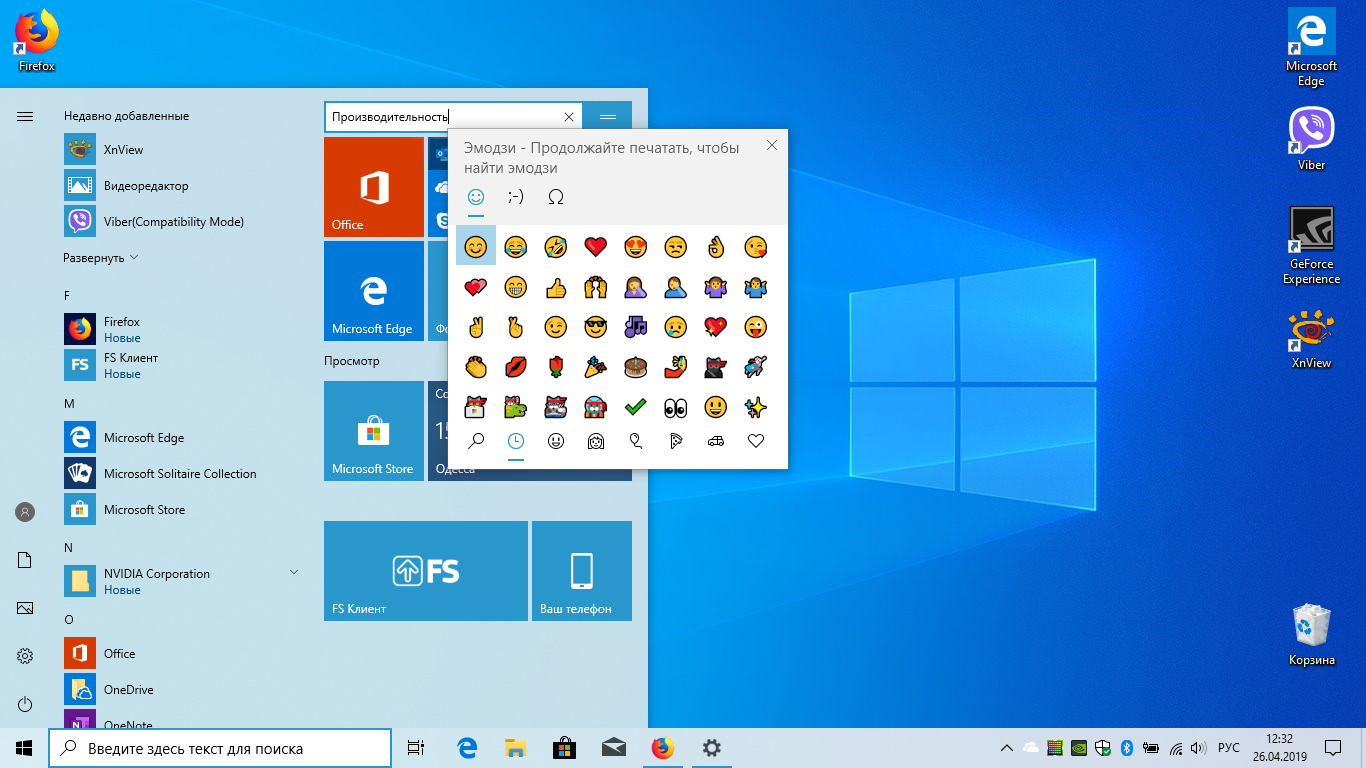This screenshot has height=768, width=1366.
Task: Open OneDrive in the app list
Action: [x=182, y=690]
